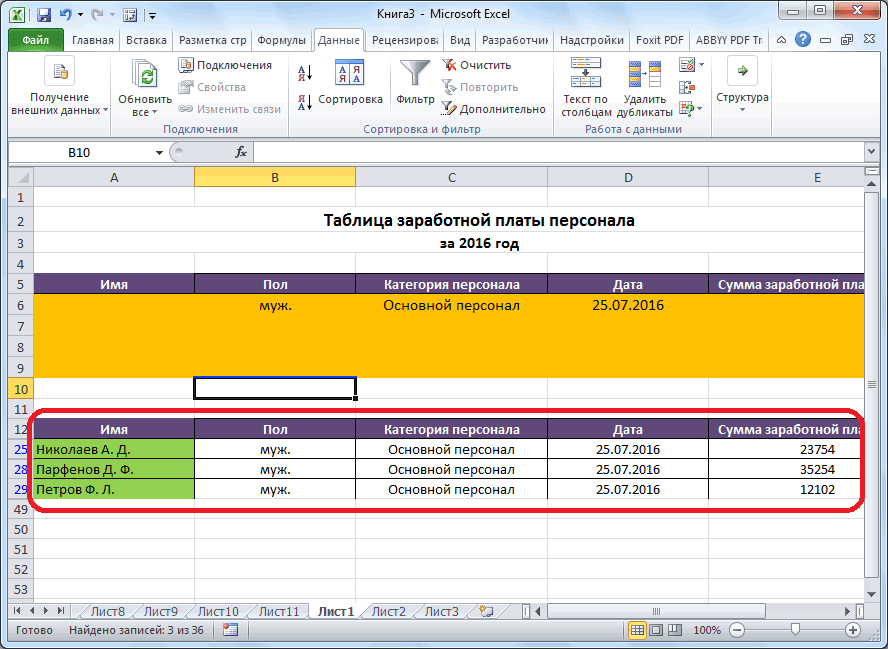Click Remove Duplicates (Удалить дубликаты)
Viewport: 888px width, 649px height.
[x=644, y=86]
